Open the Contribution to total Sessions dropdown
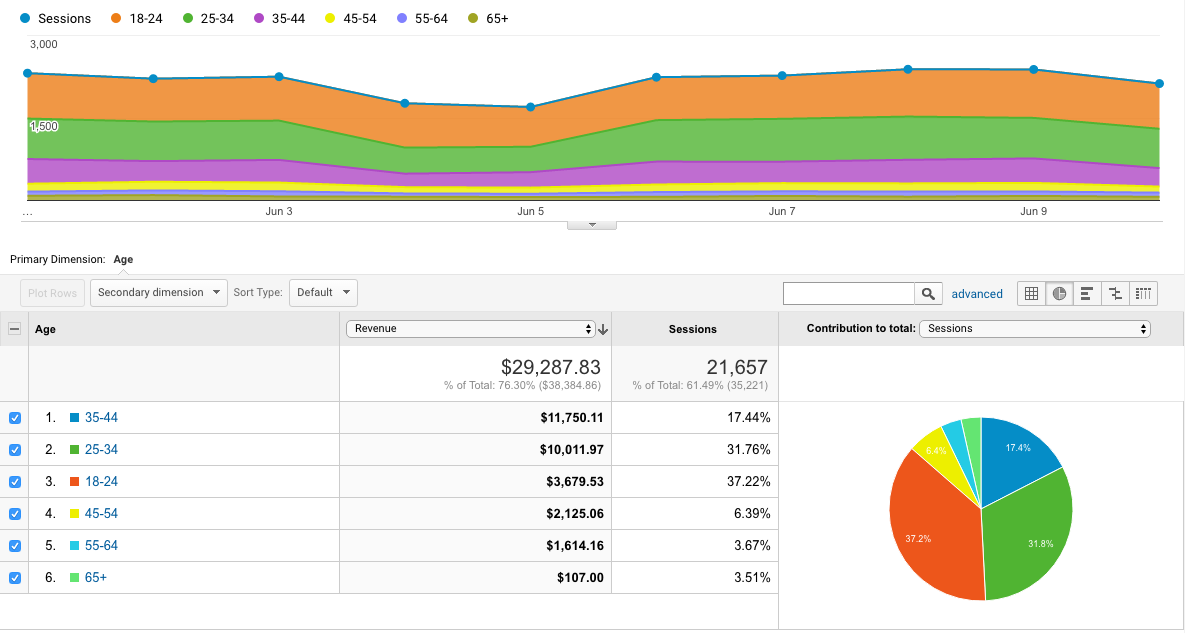This screenshot has height=633, width=1185. click(x=1034, y=328)
